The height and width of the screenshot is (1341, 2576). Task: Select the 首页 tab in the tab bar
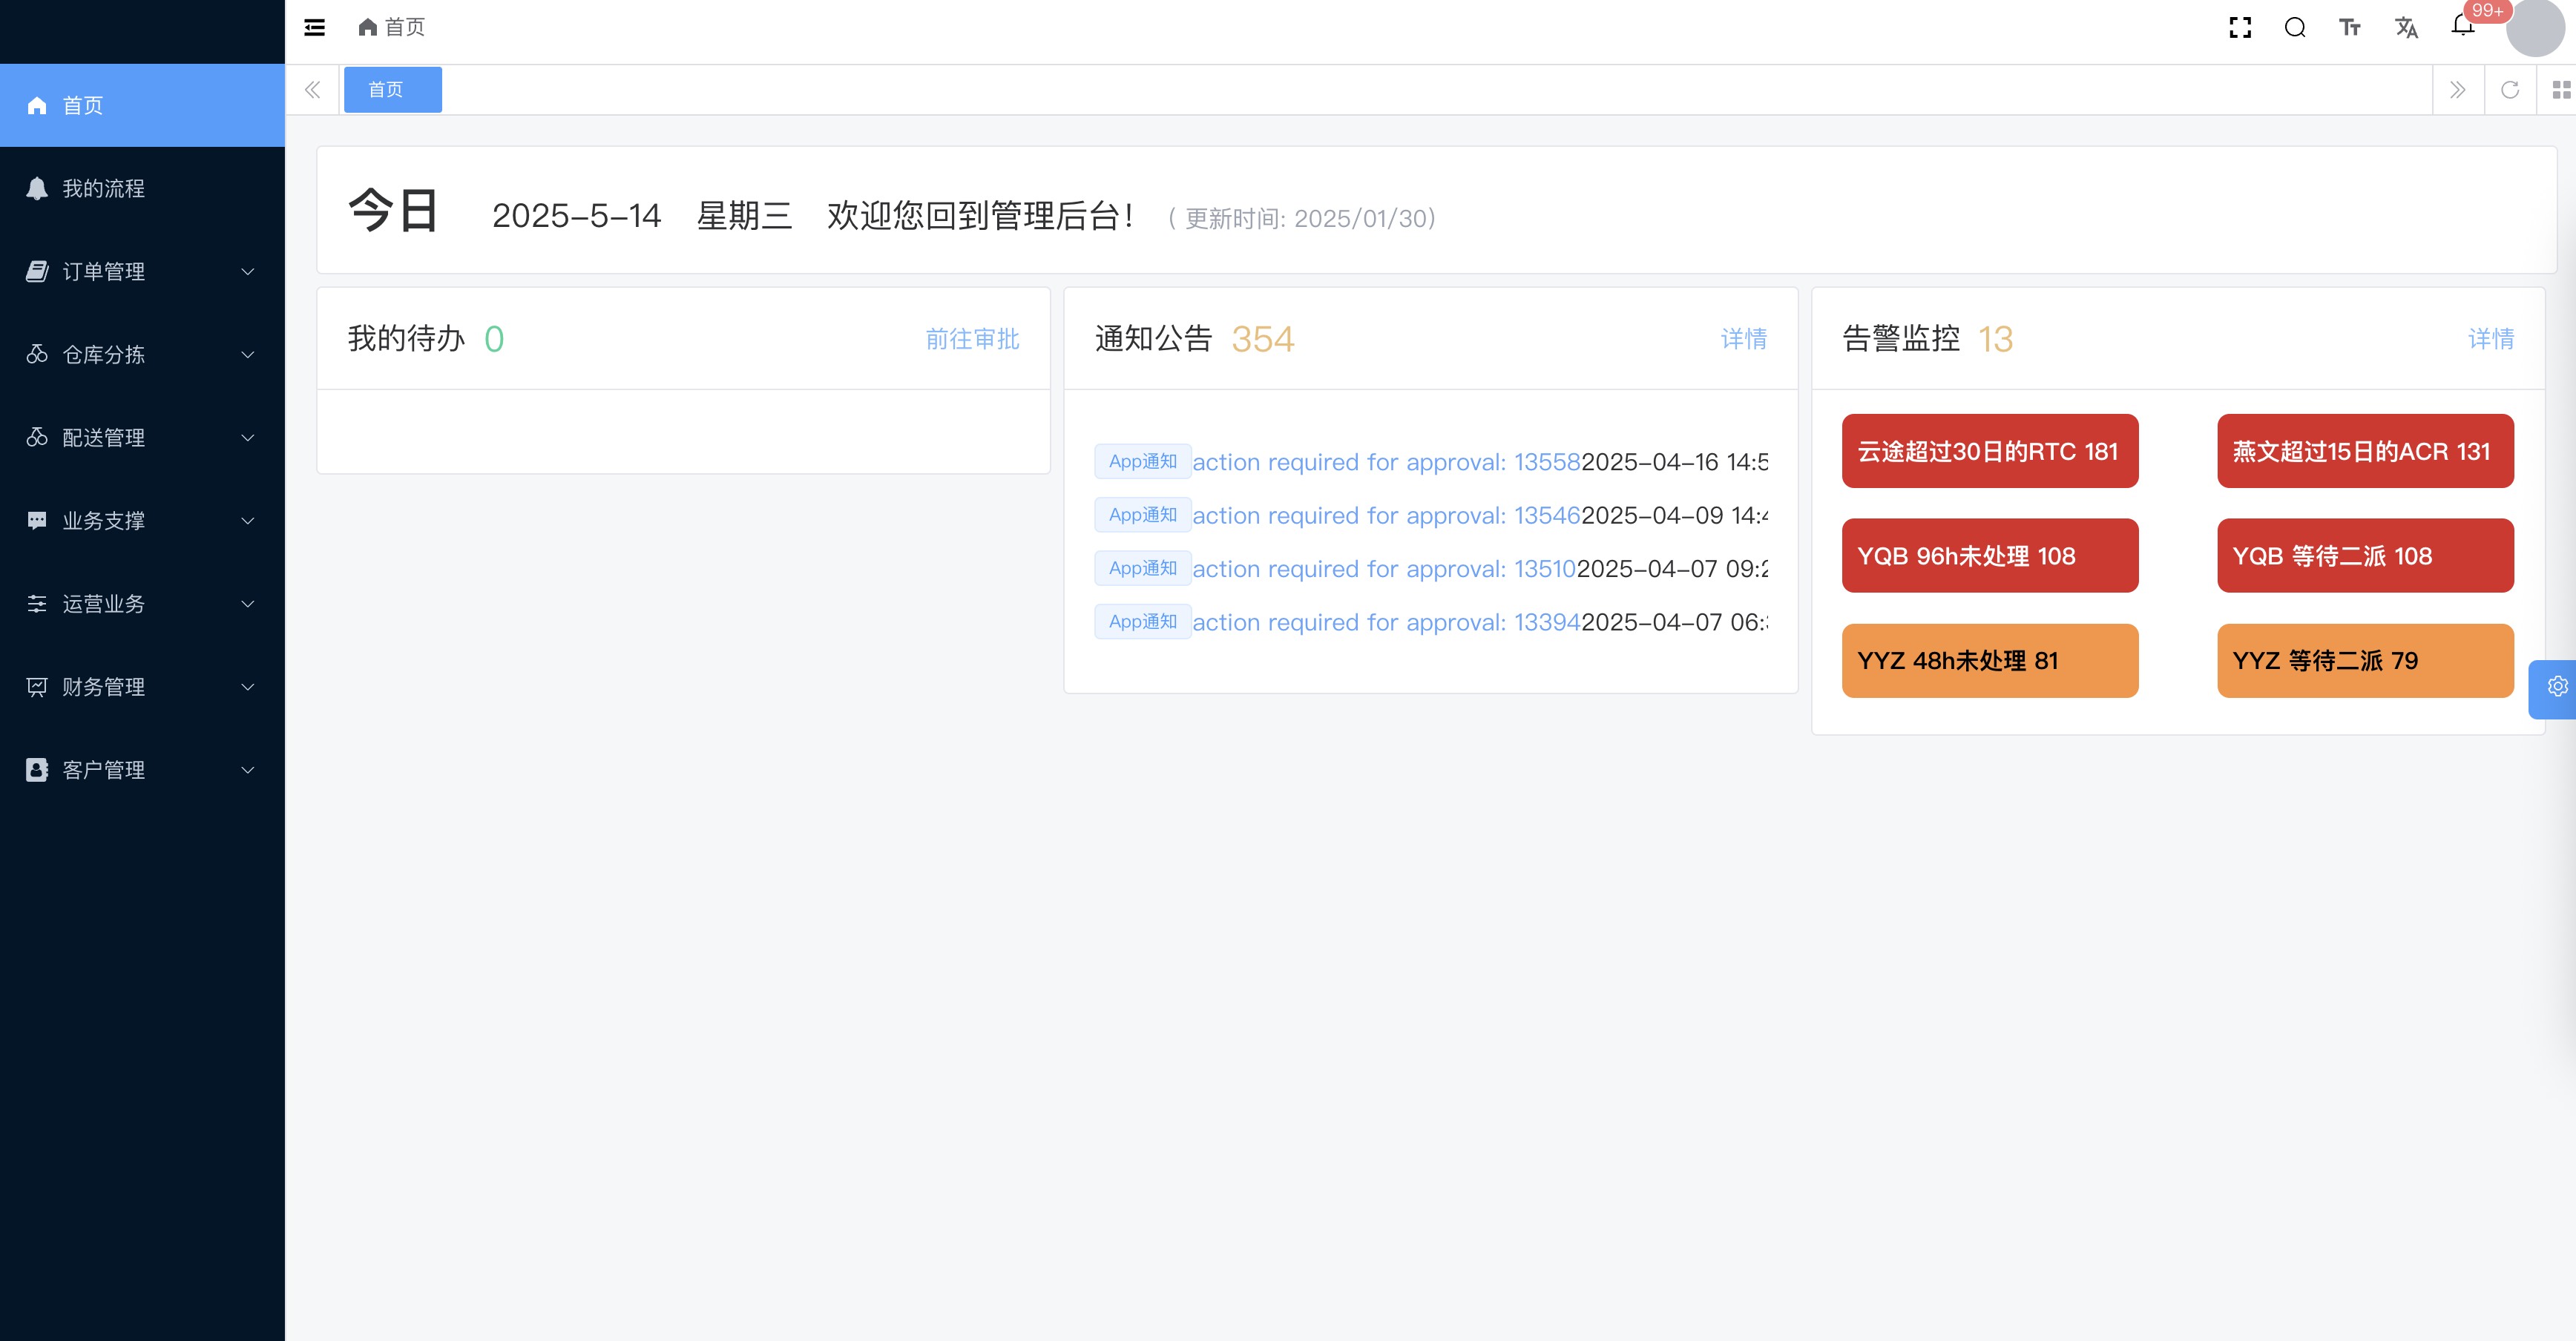pos(392,90)
